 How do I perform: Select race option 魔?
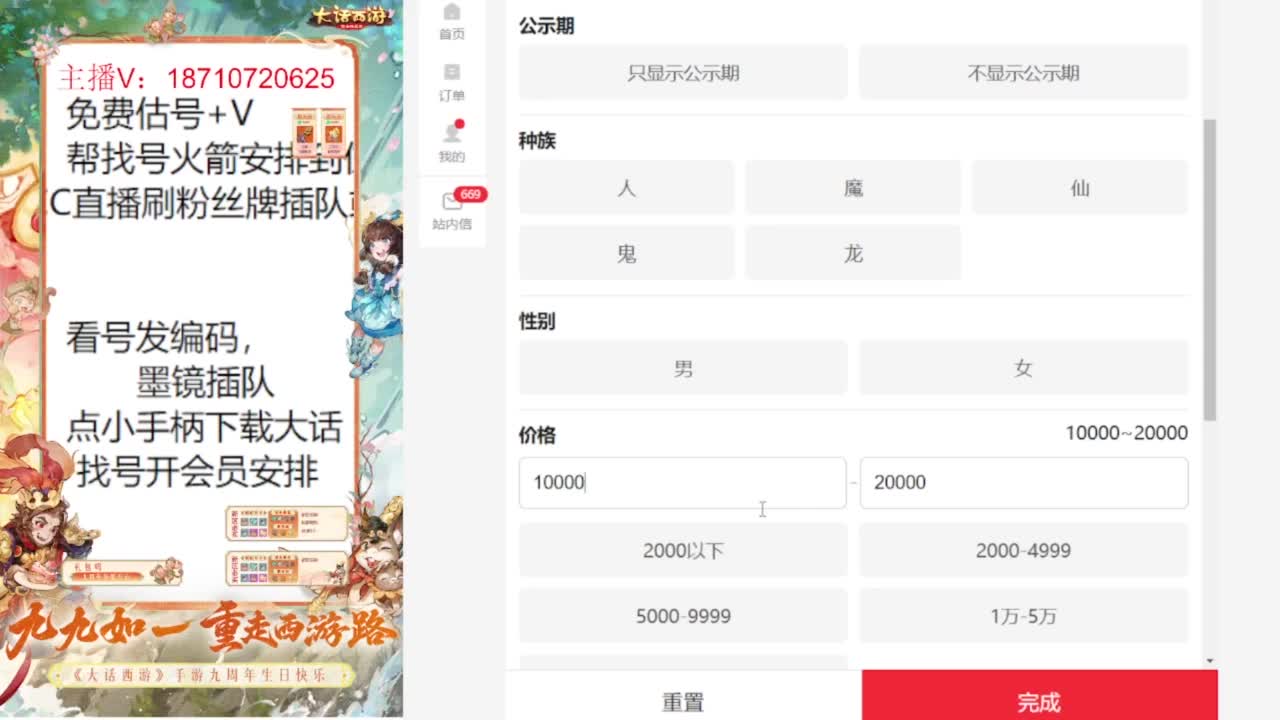853,188
